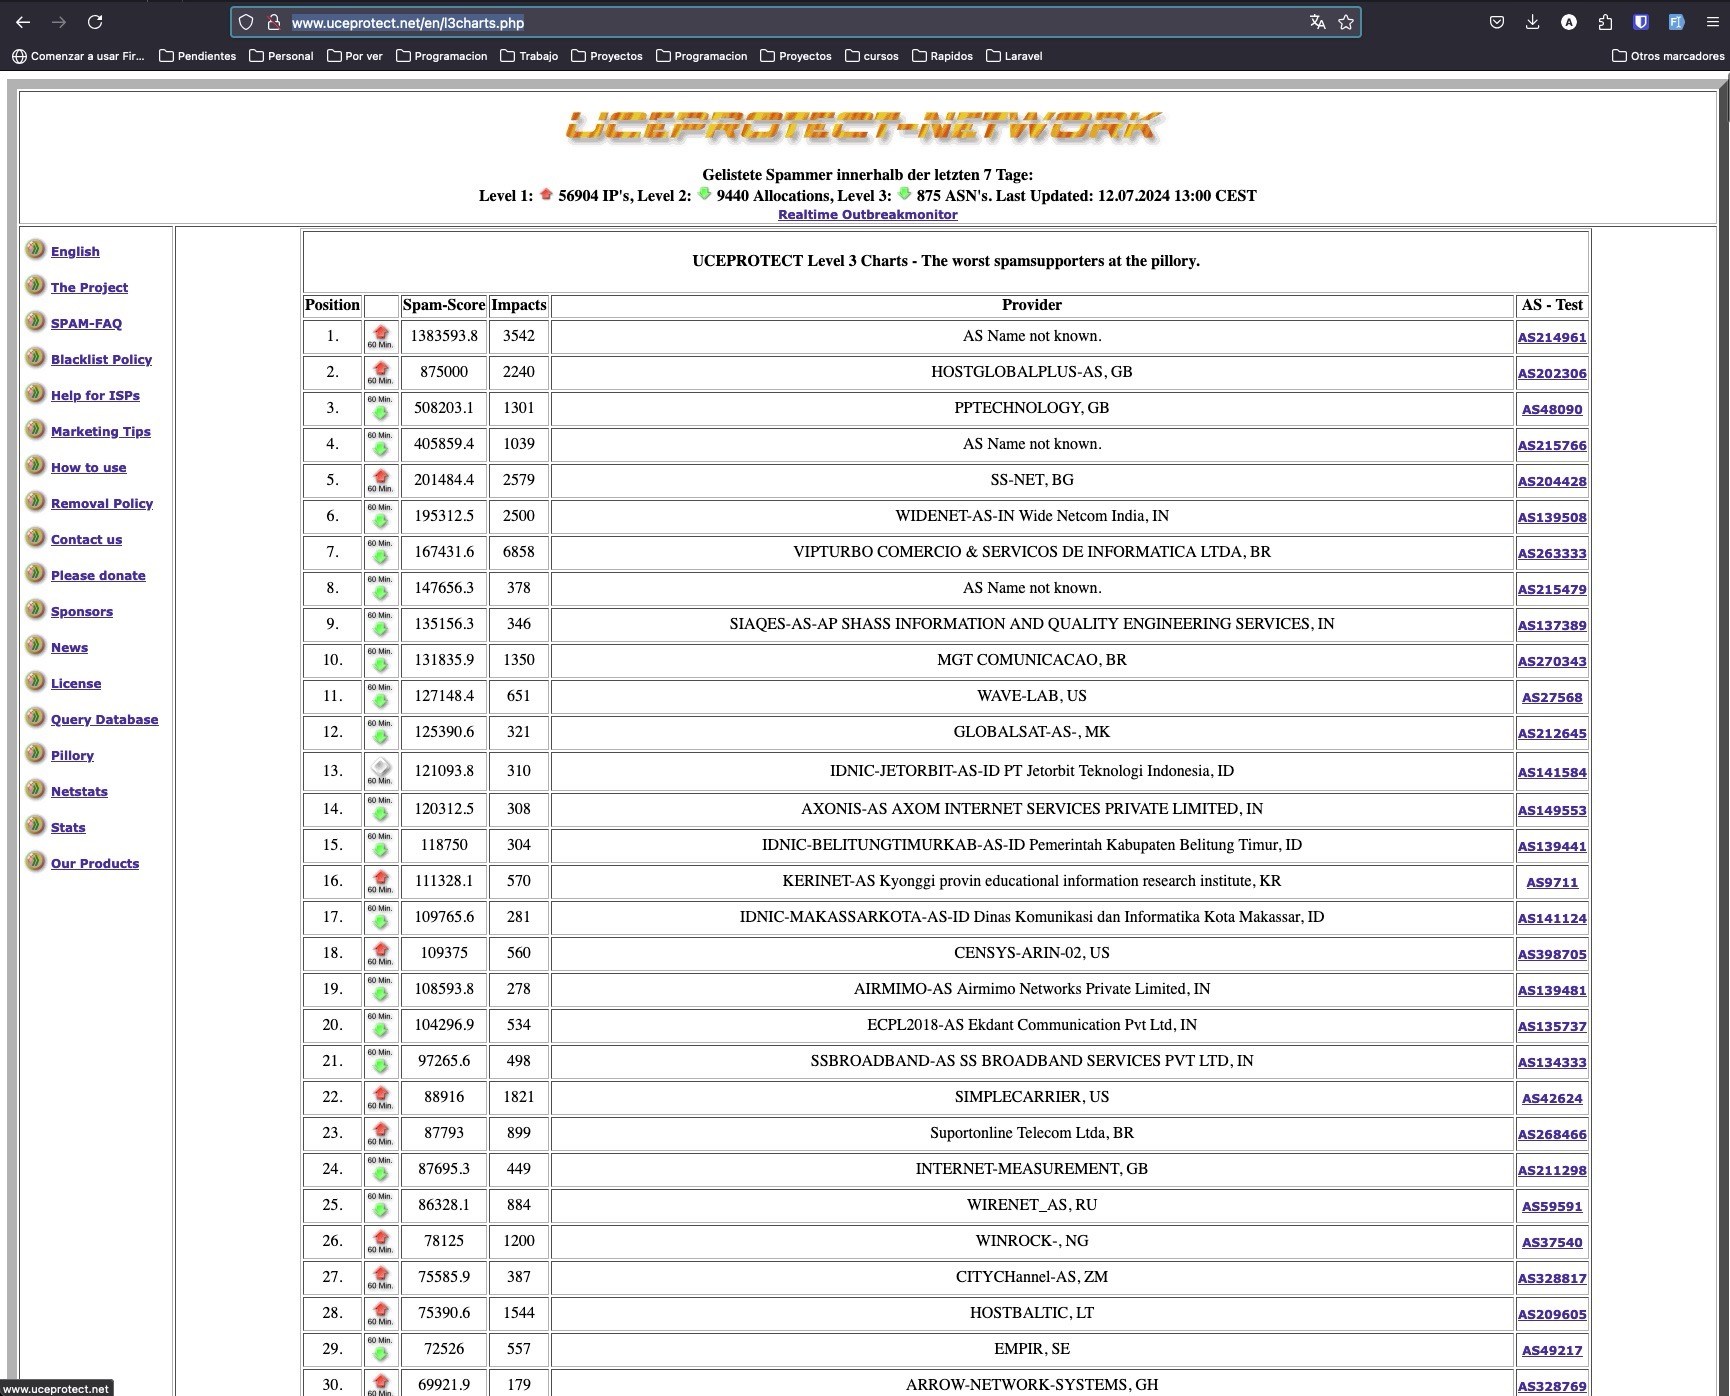The image size is (1730, 1396).
Task: Click the bullet icon beside Pillory
Action: 35,753
